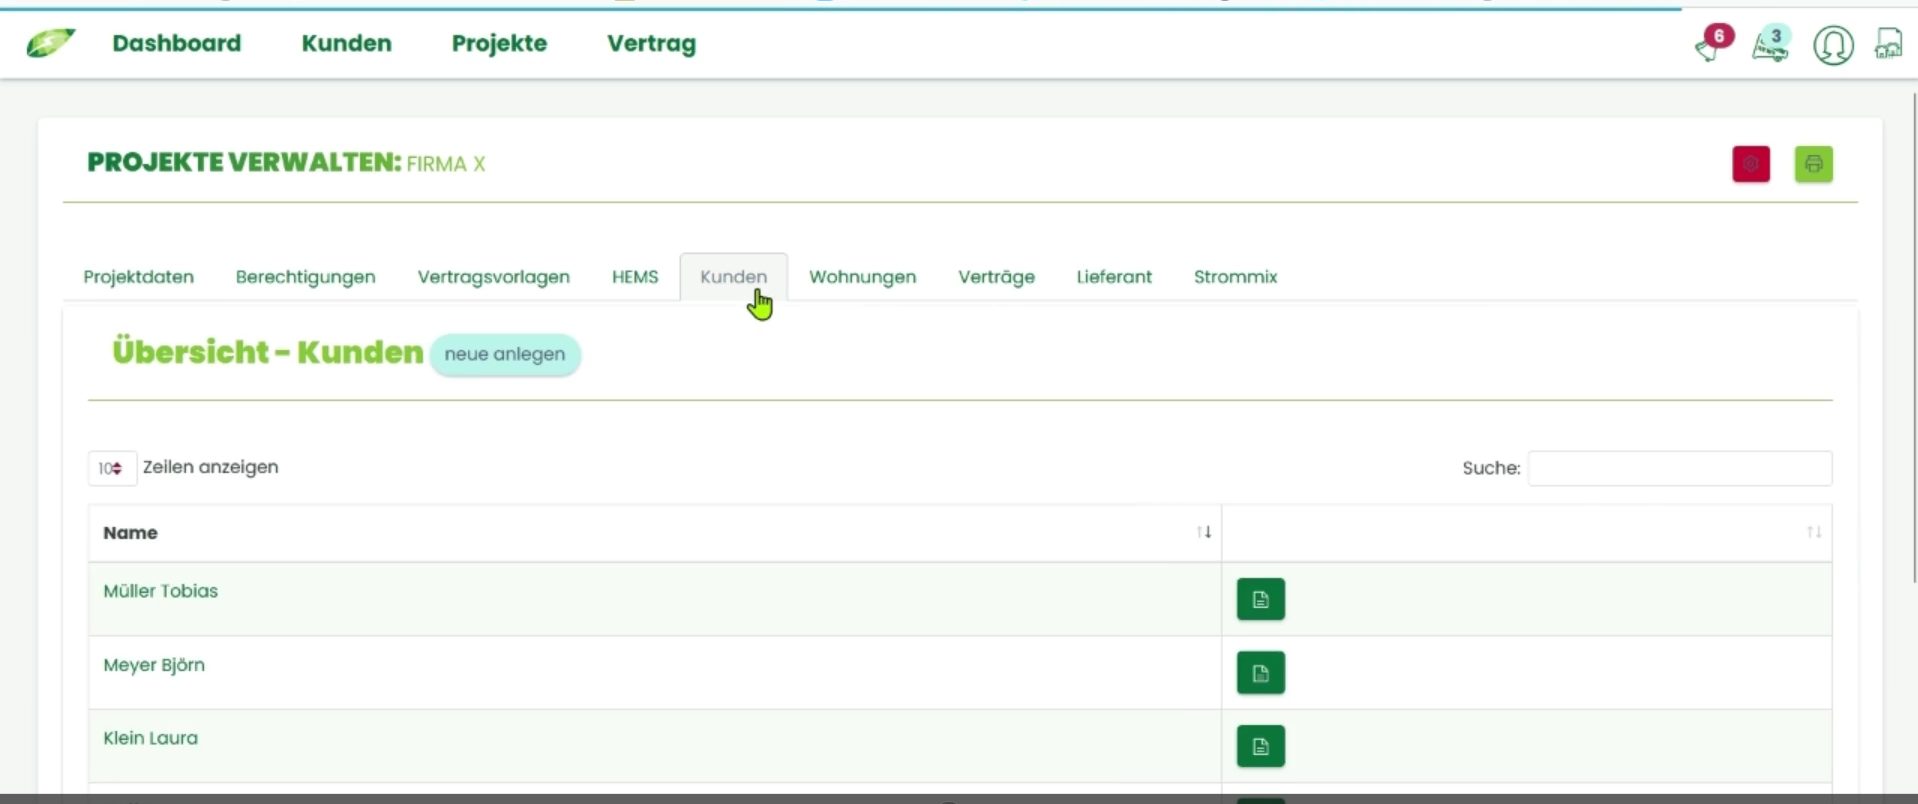Click the 'Zeilen anzeigen' label
This screenshot has height=804, width=1918.
point(211,467)
